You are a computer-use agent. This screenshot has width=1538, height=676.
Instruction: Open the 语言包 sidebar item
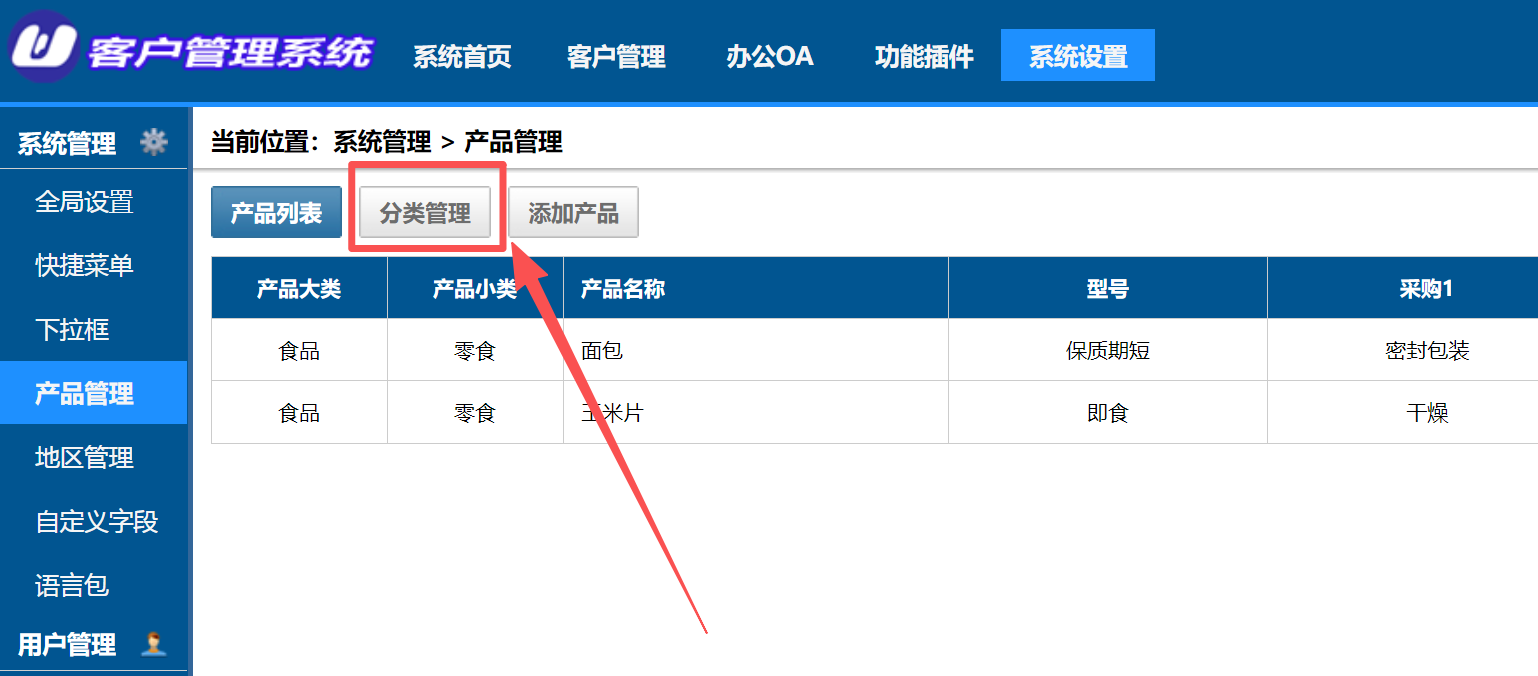pos(72,585)
